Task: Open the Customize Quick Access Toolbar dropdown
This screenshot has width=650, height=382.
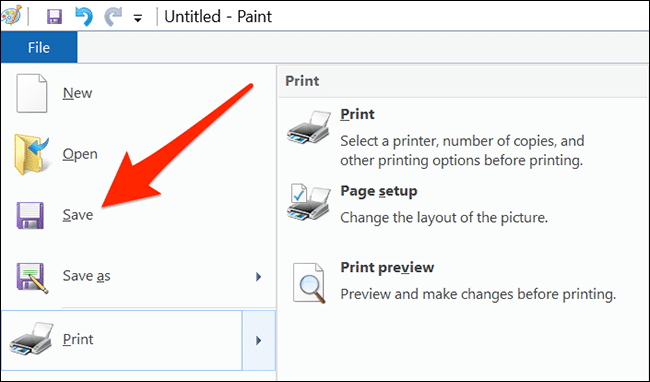Action: point(138,18)
